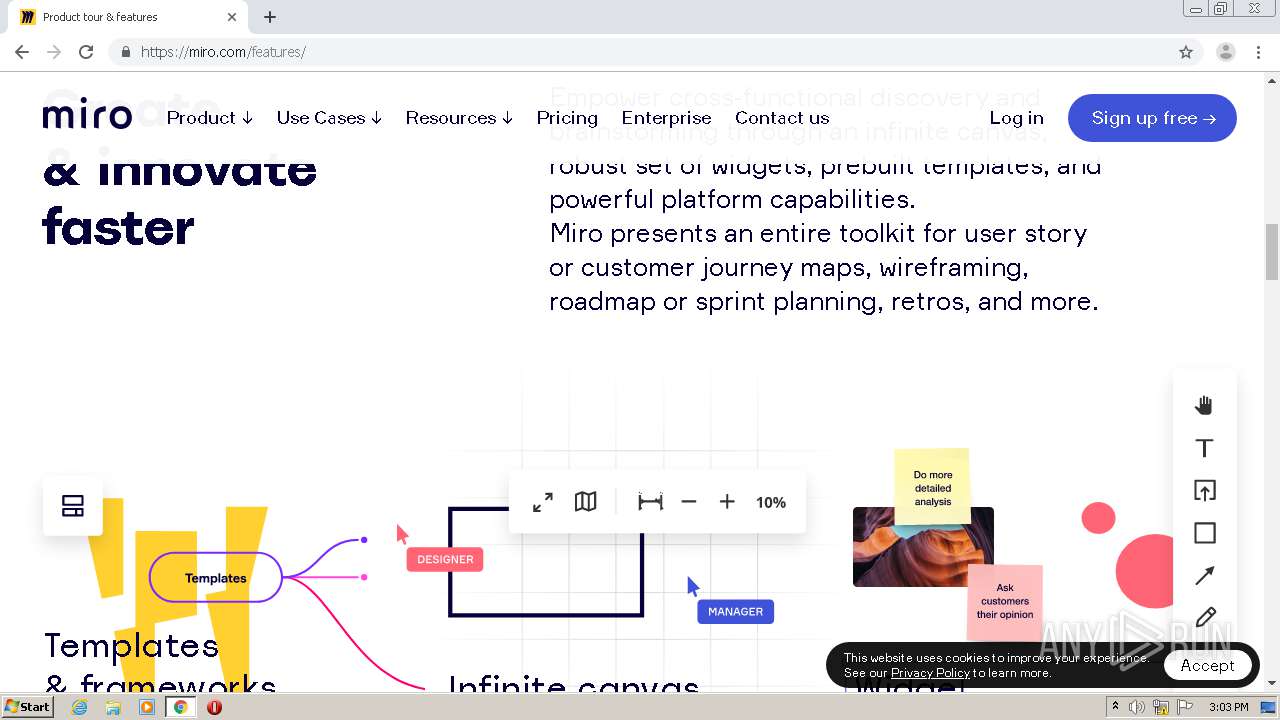Click the page vertical scrollbar thumb
This screenshot has width=1280, height=720.
[1272, 252]
